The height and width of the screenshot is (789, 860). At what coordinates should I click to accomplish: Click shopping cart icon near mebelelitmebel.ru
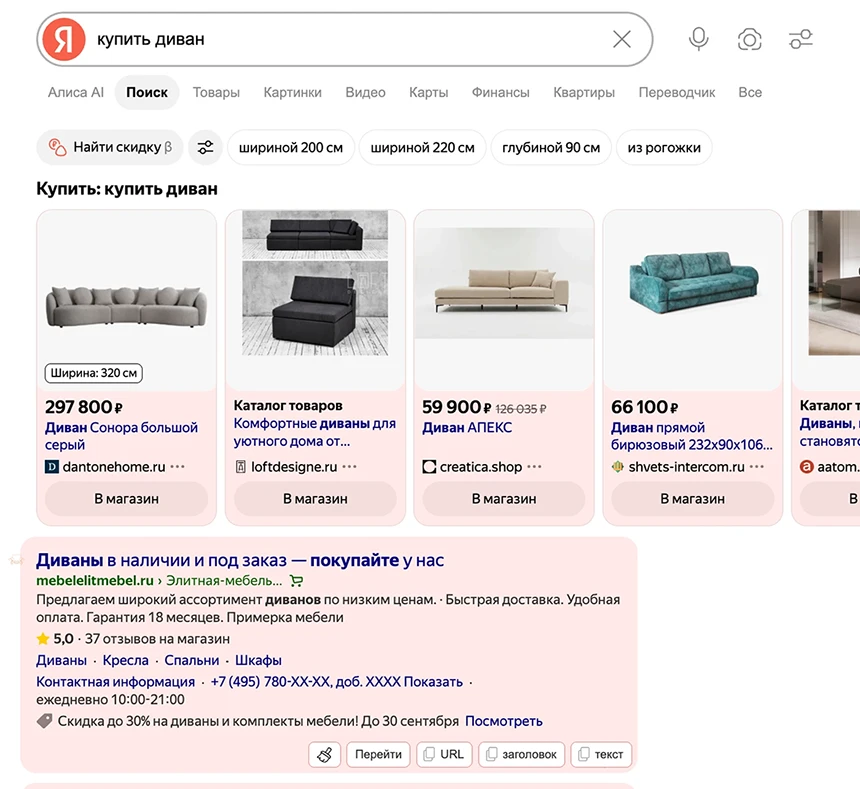point(296,581)
